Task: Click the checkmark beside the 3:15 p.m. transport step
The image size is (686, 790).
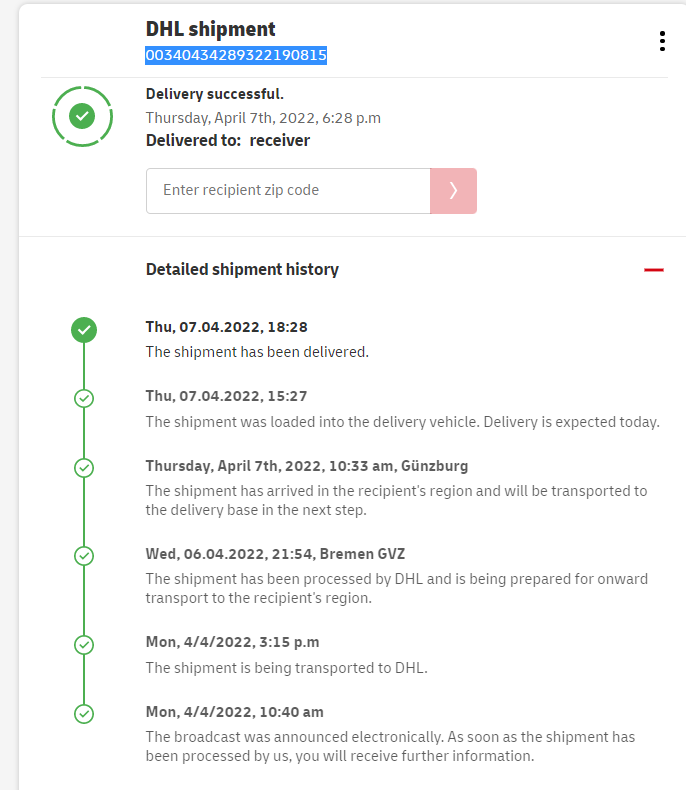Action: tap(84, 644)
